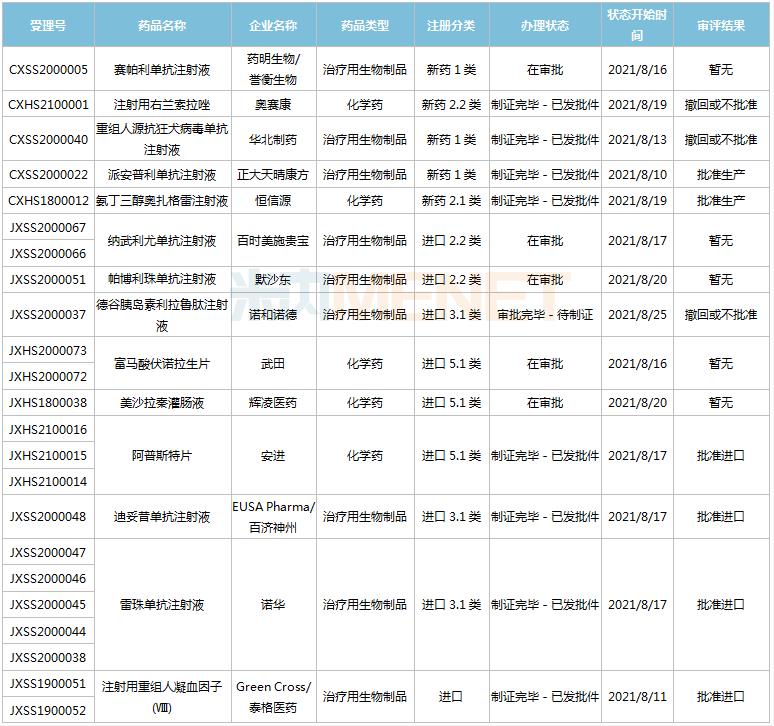
Task: Select cell JXSS2000051
Action: pos(48,279)
